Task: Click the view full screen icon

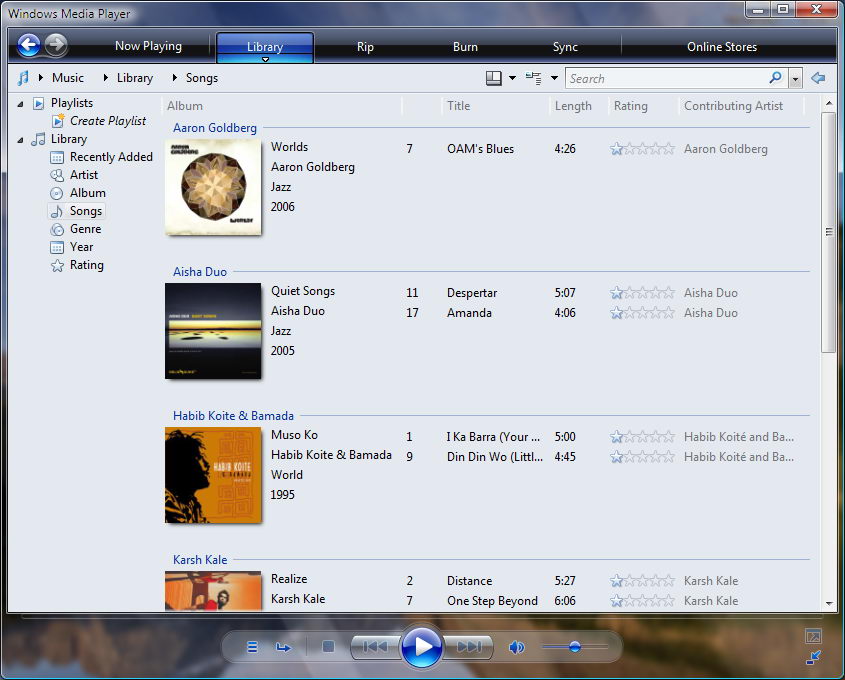Action: [x=813, y=636]
